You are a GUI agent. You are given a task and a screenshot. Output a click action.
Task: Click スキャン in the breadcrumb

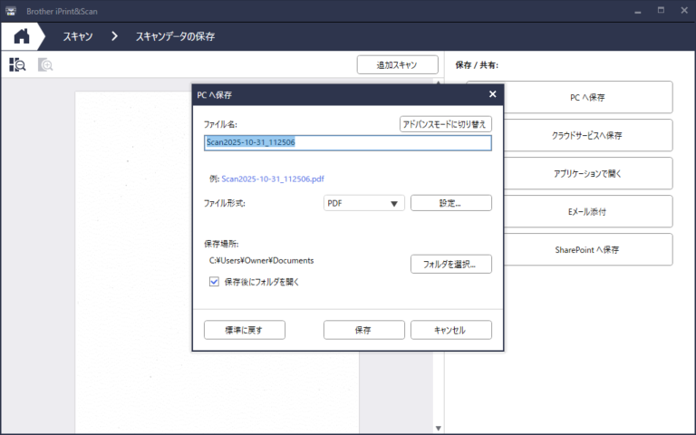78,37
